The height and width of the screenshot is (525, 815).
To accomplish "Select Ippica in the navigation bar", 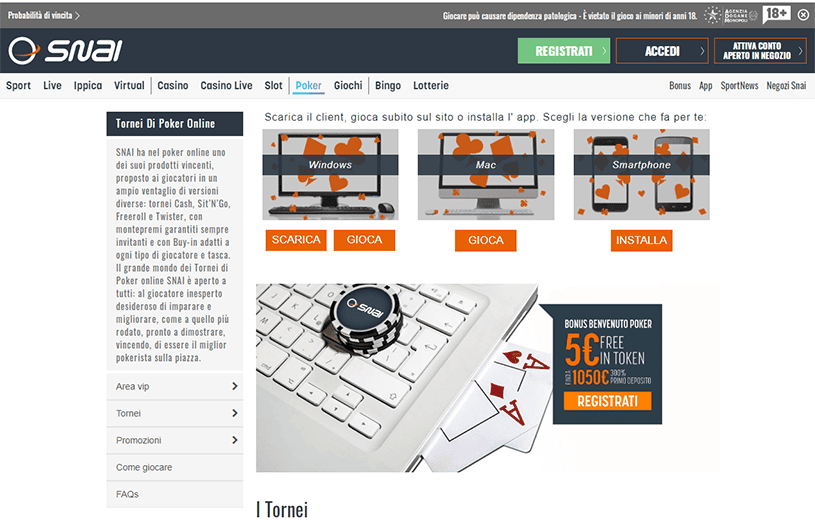I will click(x=87, y=85).
